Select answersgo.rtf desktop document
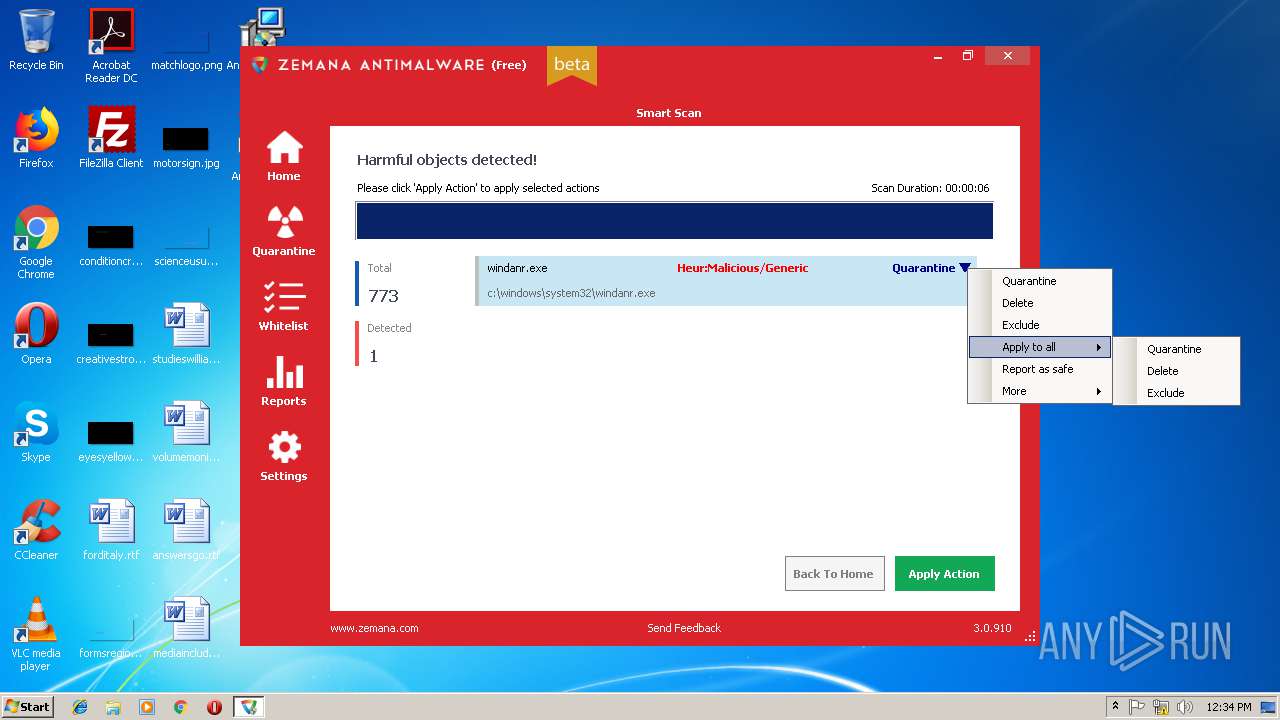Screen dimensions: 1280x720 click(x=186, y=530)
